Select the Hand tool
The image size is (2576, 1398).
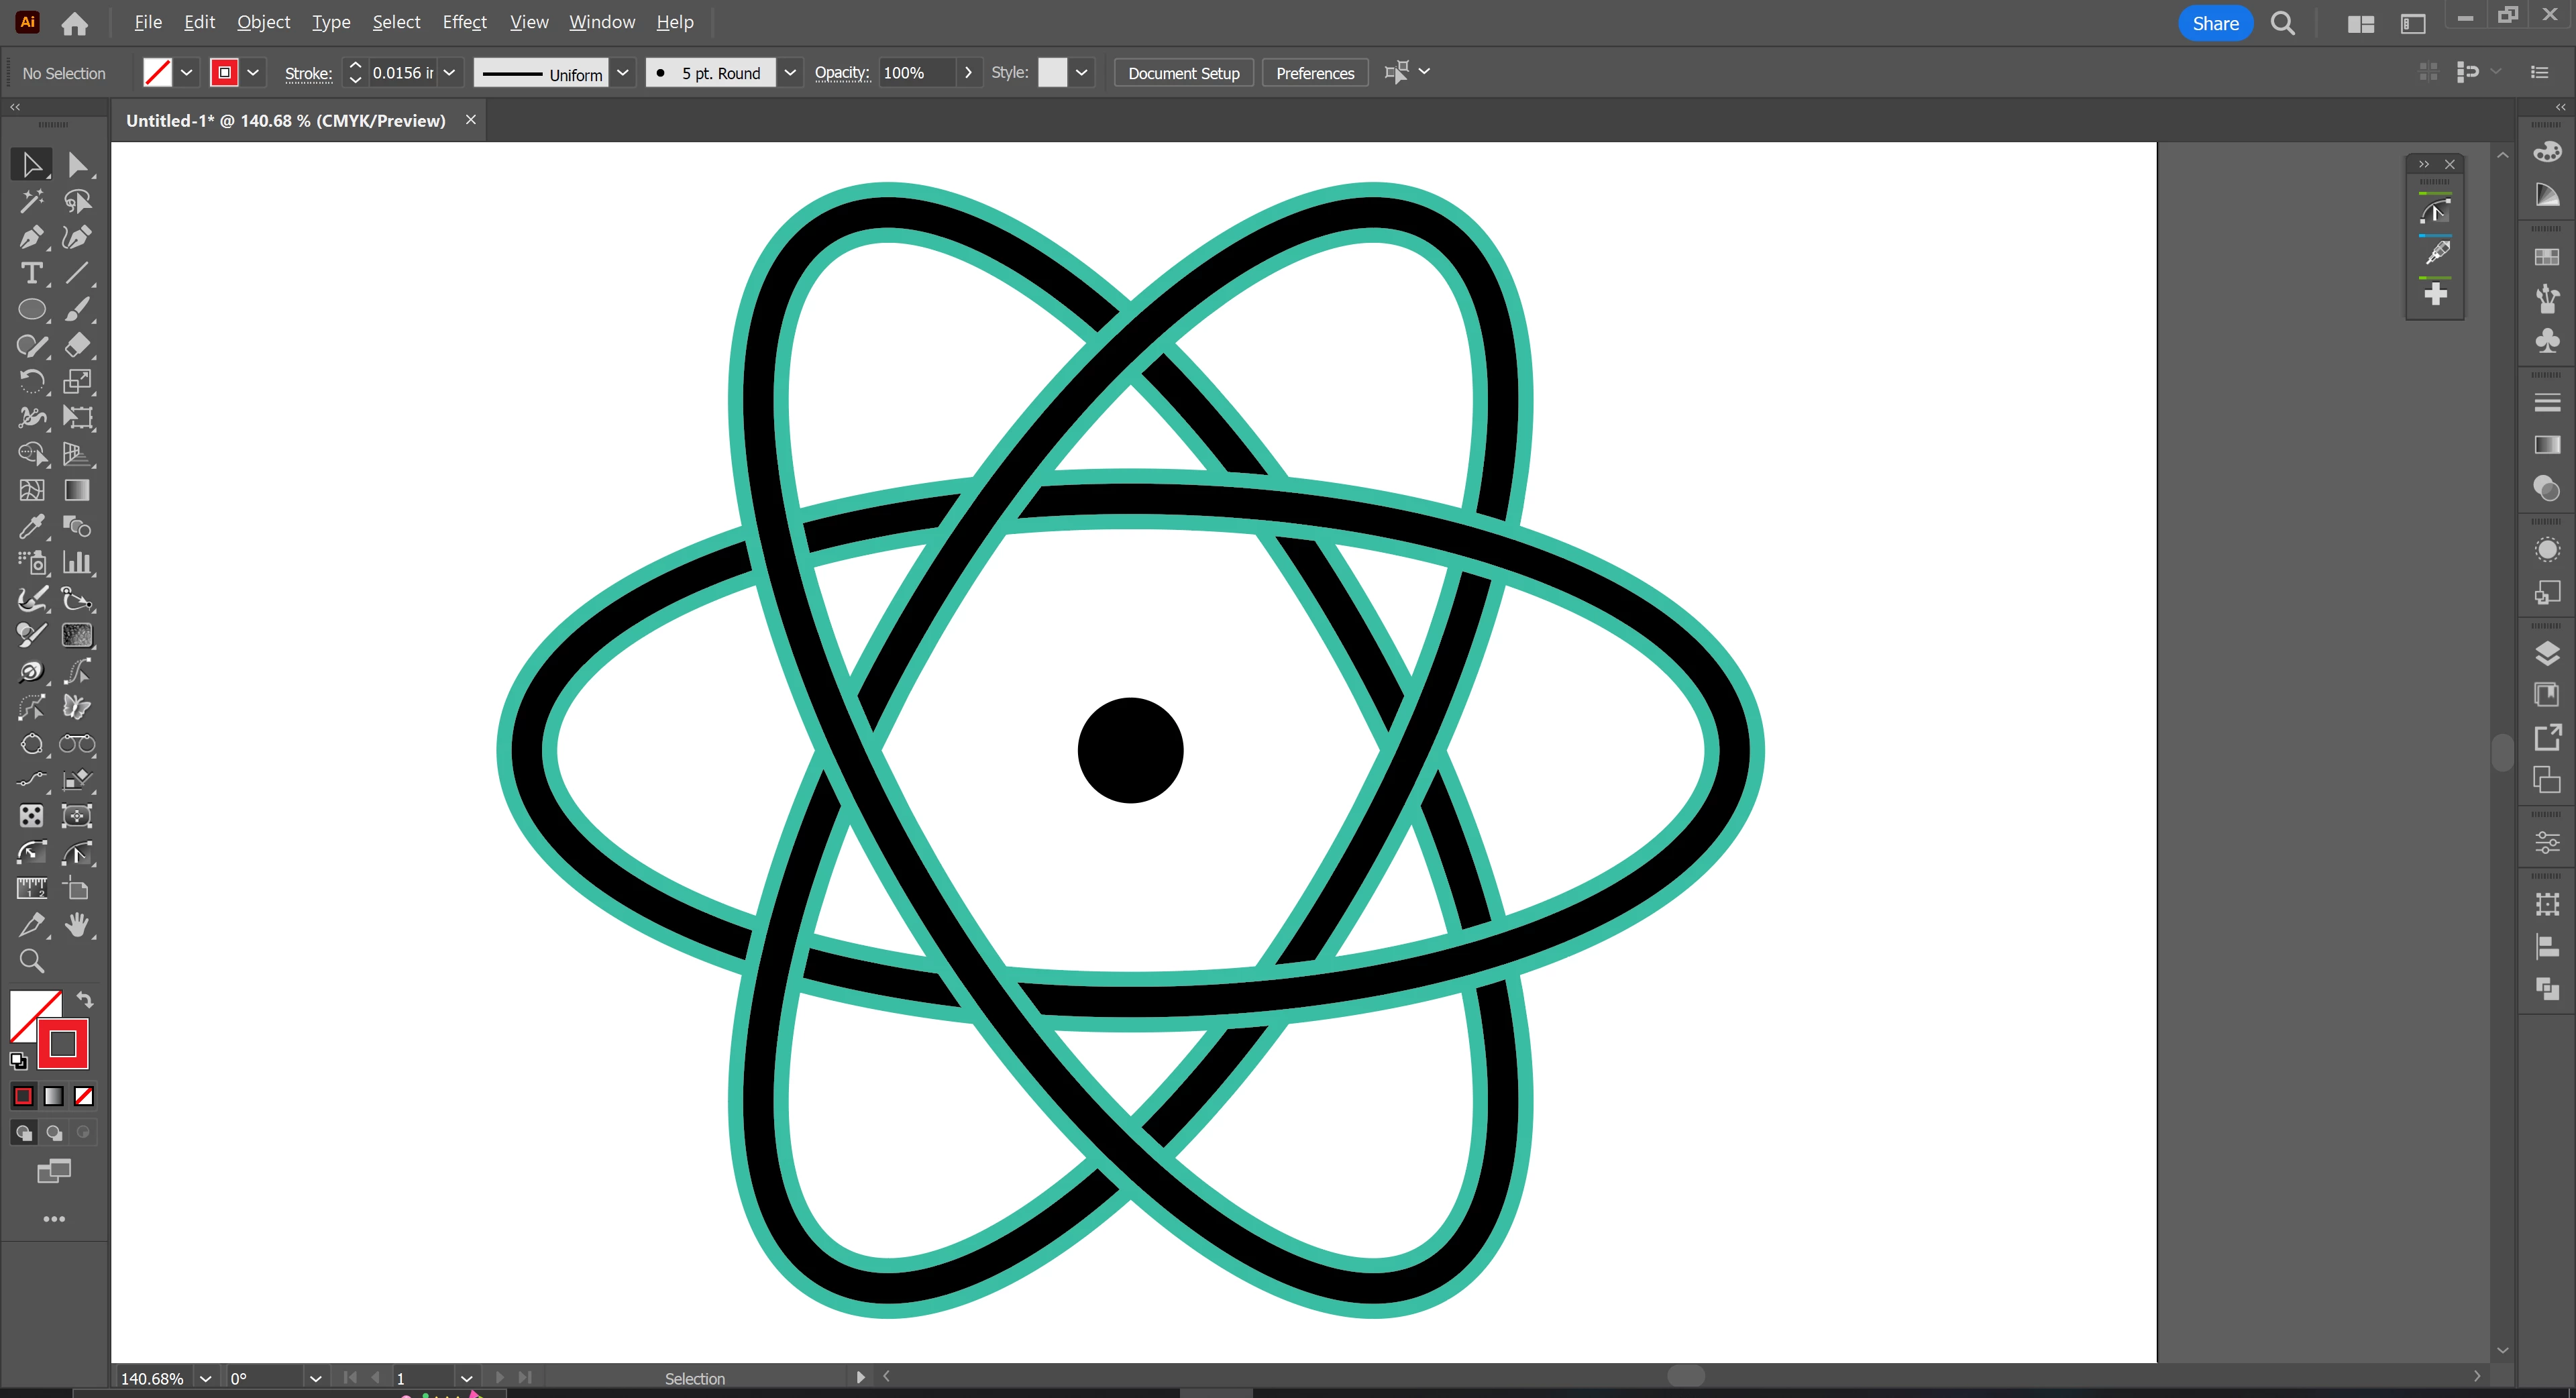[x=77, y=925]
